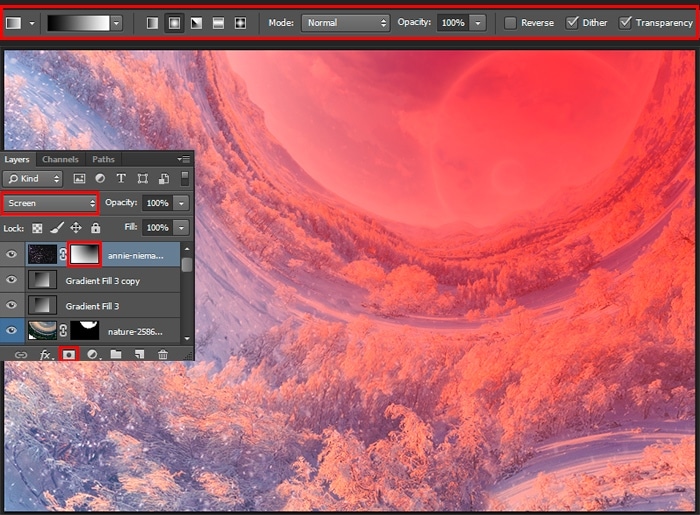This screenshot has height=515, width=700.
Task: Hide the Gradient Fill 3 copy layer
Action: click(x=12, y=280)
